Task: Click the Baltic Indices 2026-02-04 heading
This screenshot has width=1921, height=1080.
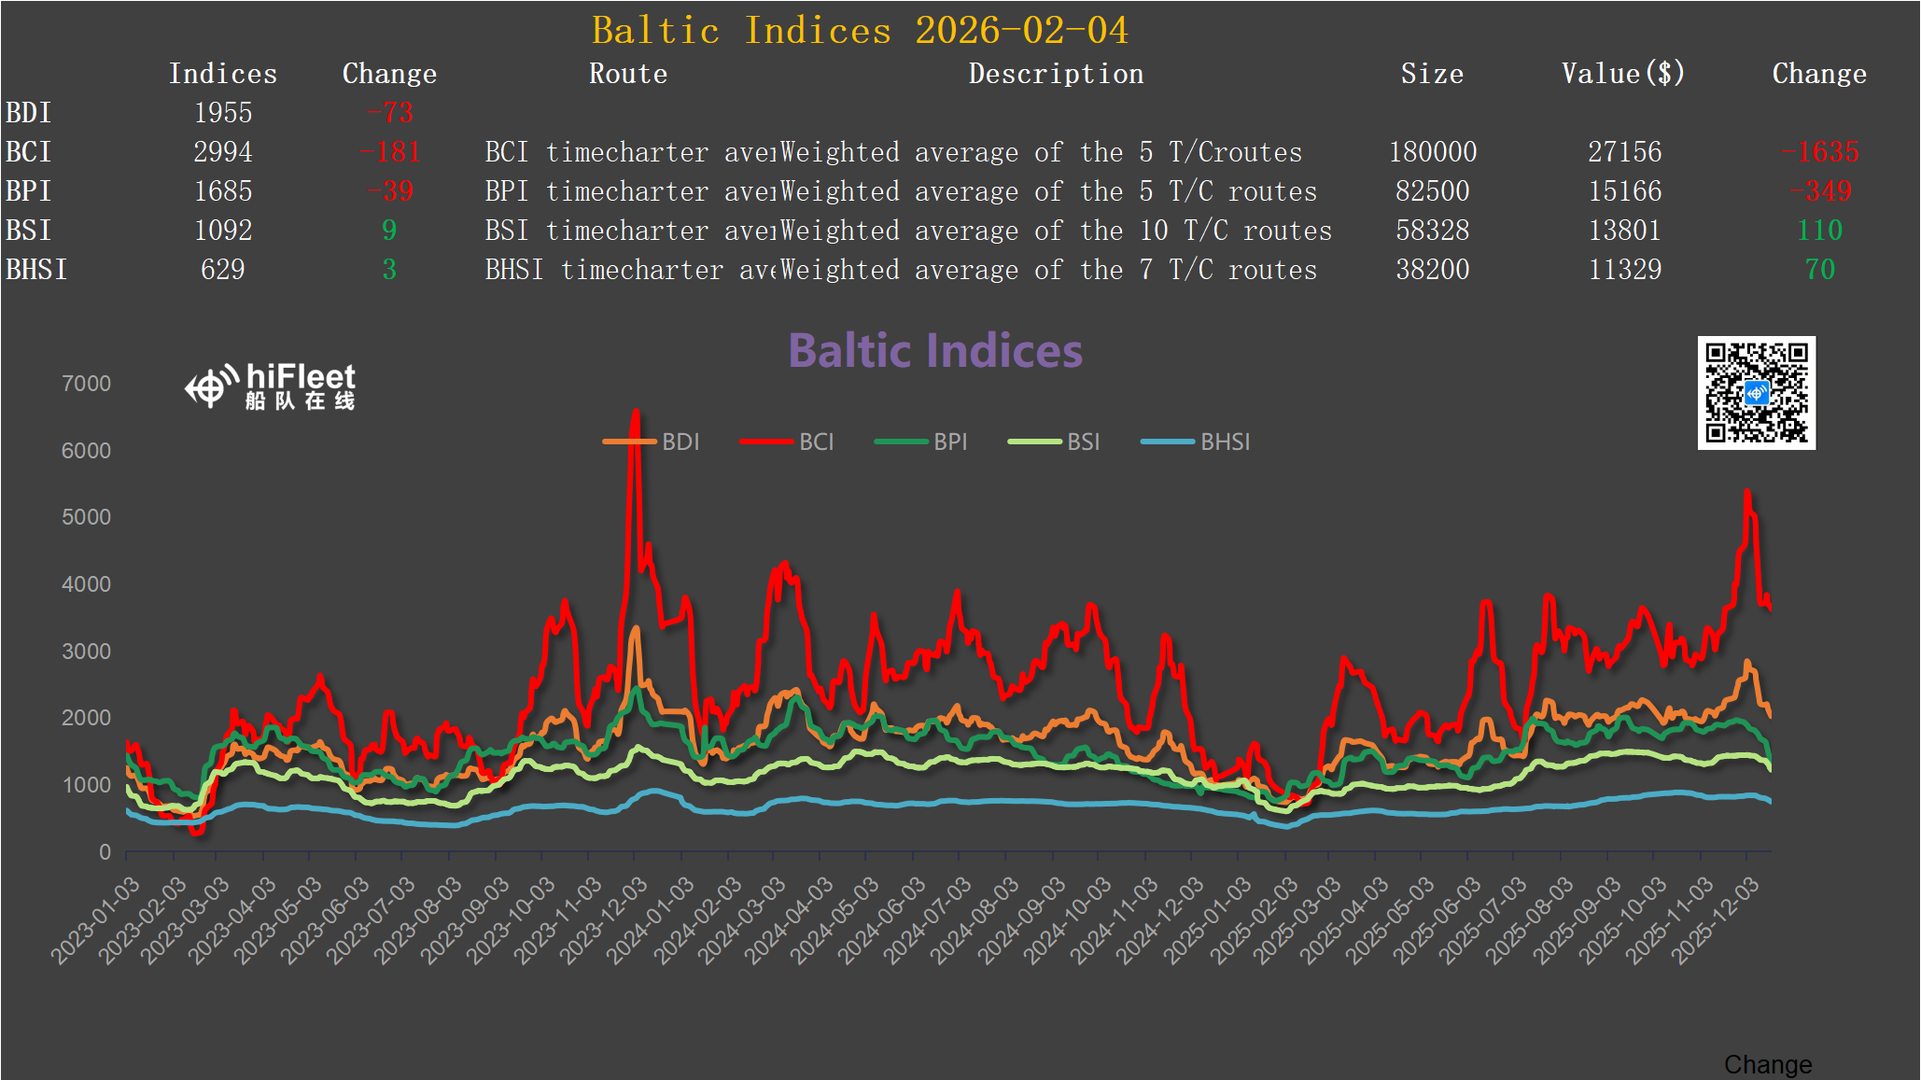Action: coord(859,30)
